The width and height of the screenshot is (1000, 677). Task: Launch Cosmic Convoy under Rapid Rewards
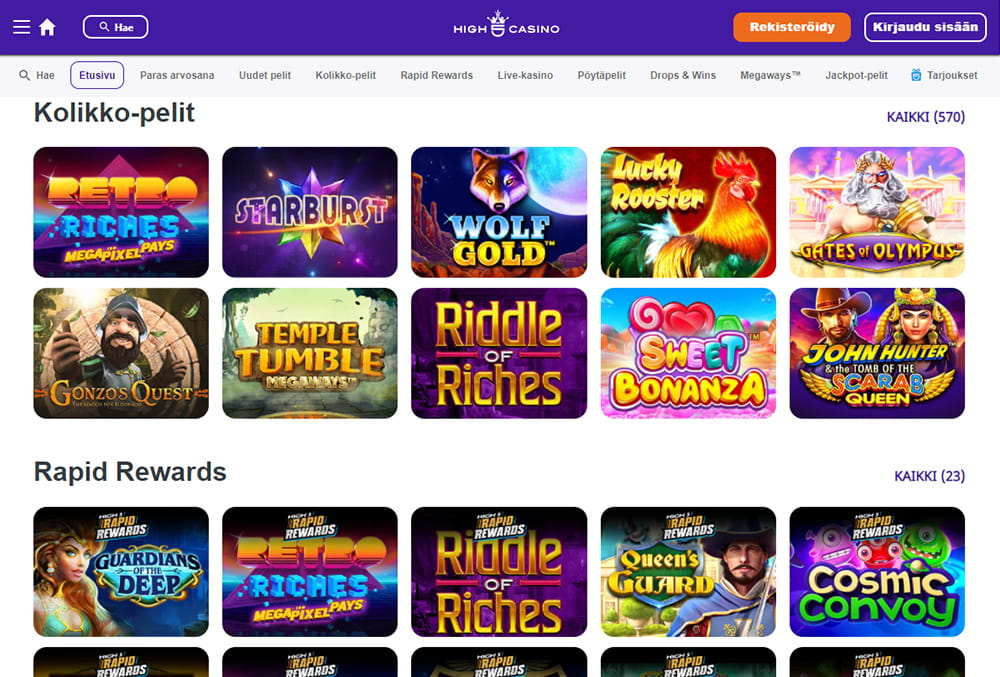click(x=877, y=571)
